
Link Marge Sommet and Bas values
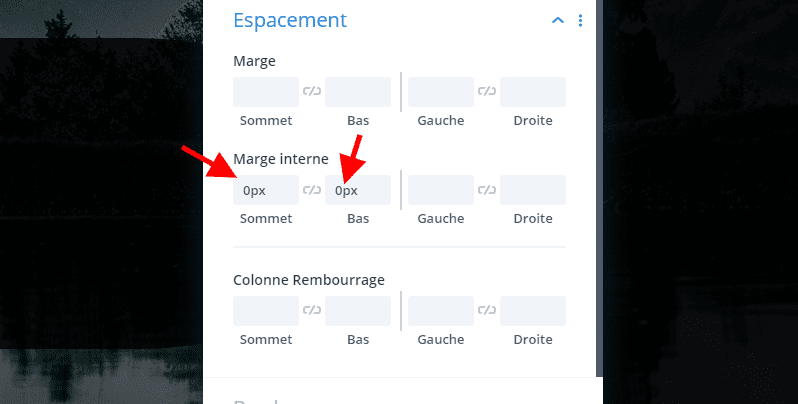pyautogui.click(x=312, y=92)
